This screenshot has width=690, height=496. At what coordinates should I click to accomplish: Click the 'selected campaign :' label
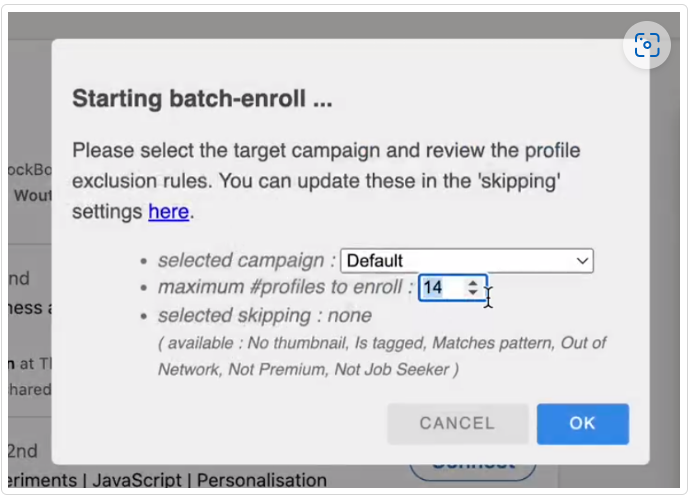point(247,261)
